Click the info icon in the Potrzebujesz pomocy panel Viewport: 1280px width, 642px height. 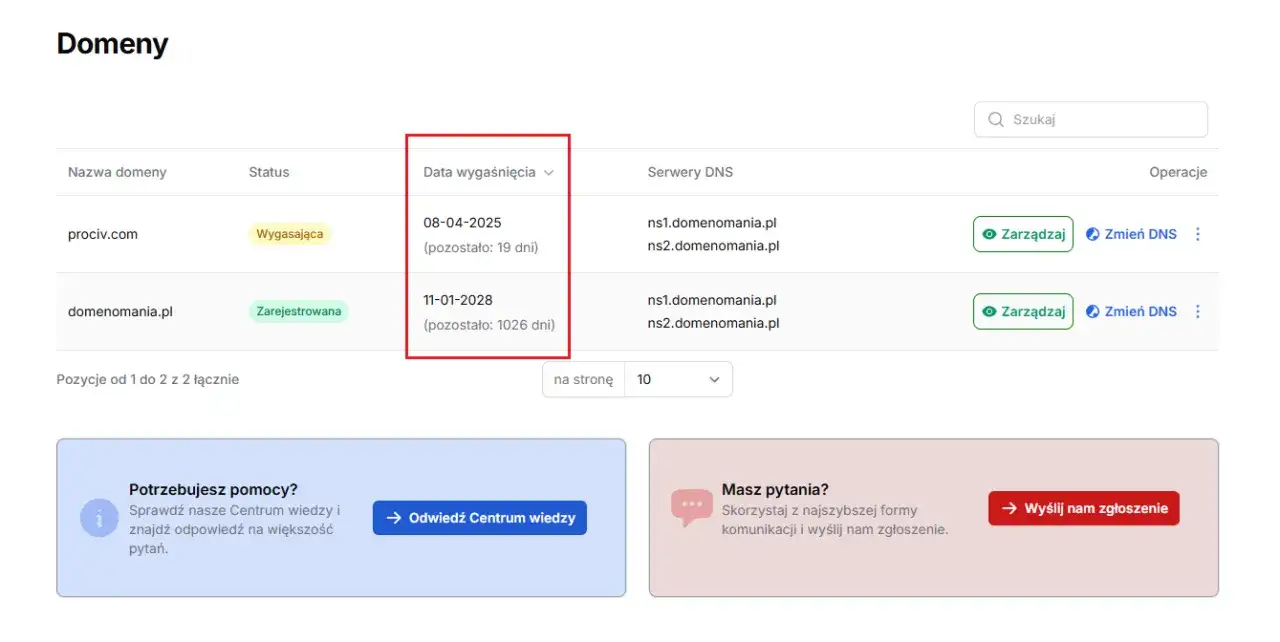pyautogui.click(x=99, y=517)
